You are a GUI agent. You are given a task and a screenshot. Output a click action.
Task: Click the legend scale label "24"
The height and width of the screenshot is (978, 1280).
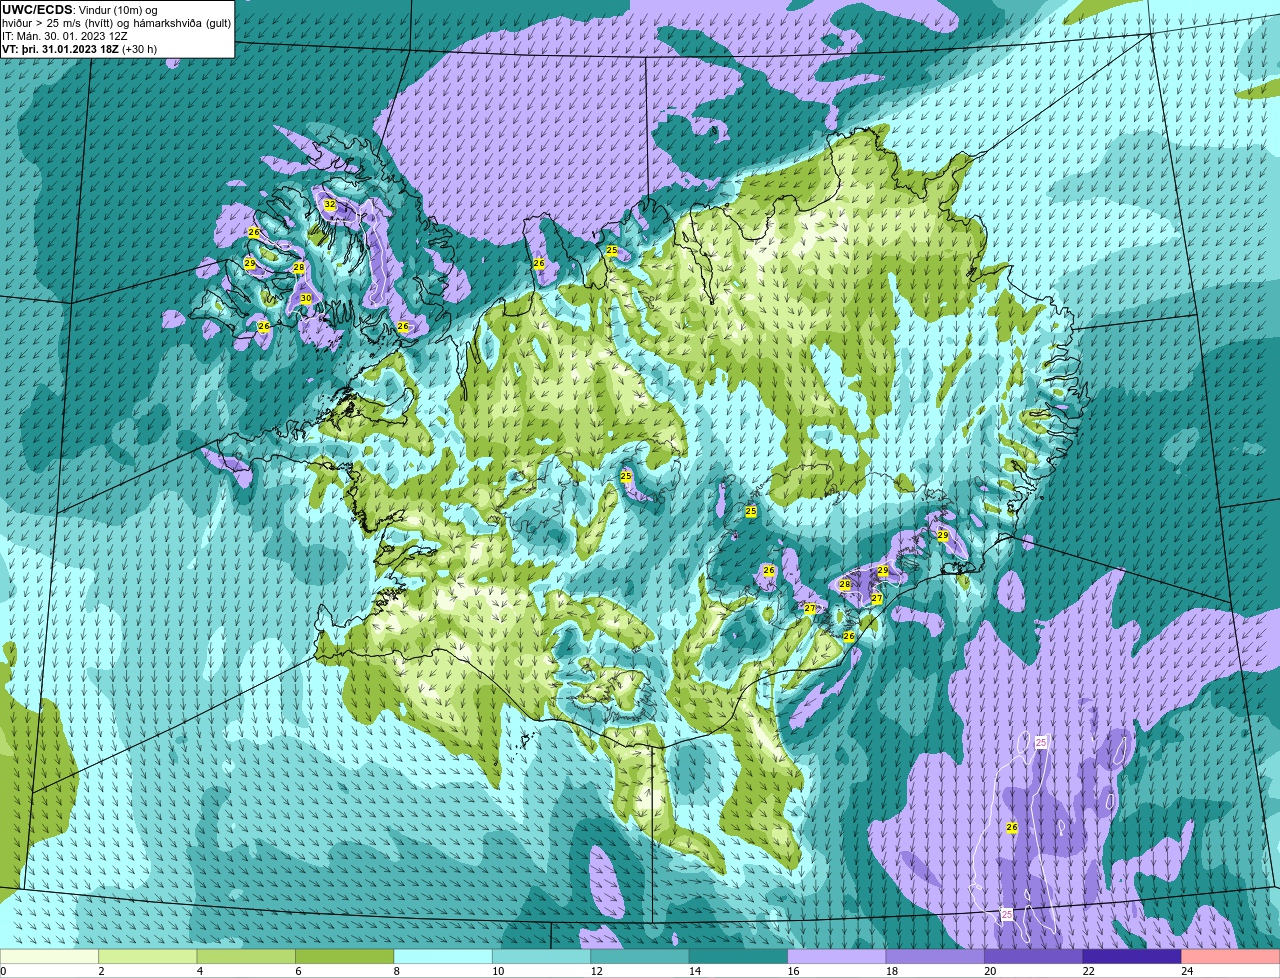(x=1186, y=971)
